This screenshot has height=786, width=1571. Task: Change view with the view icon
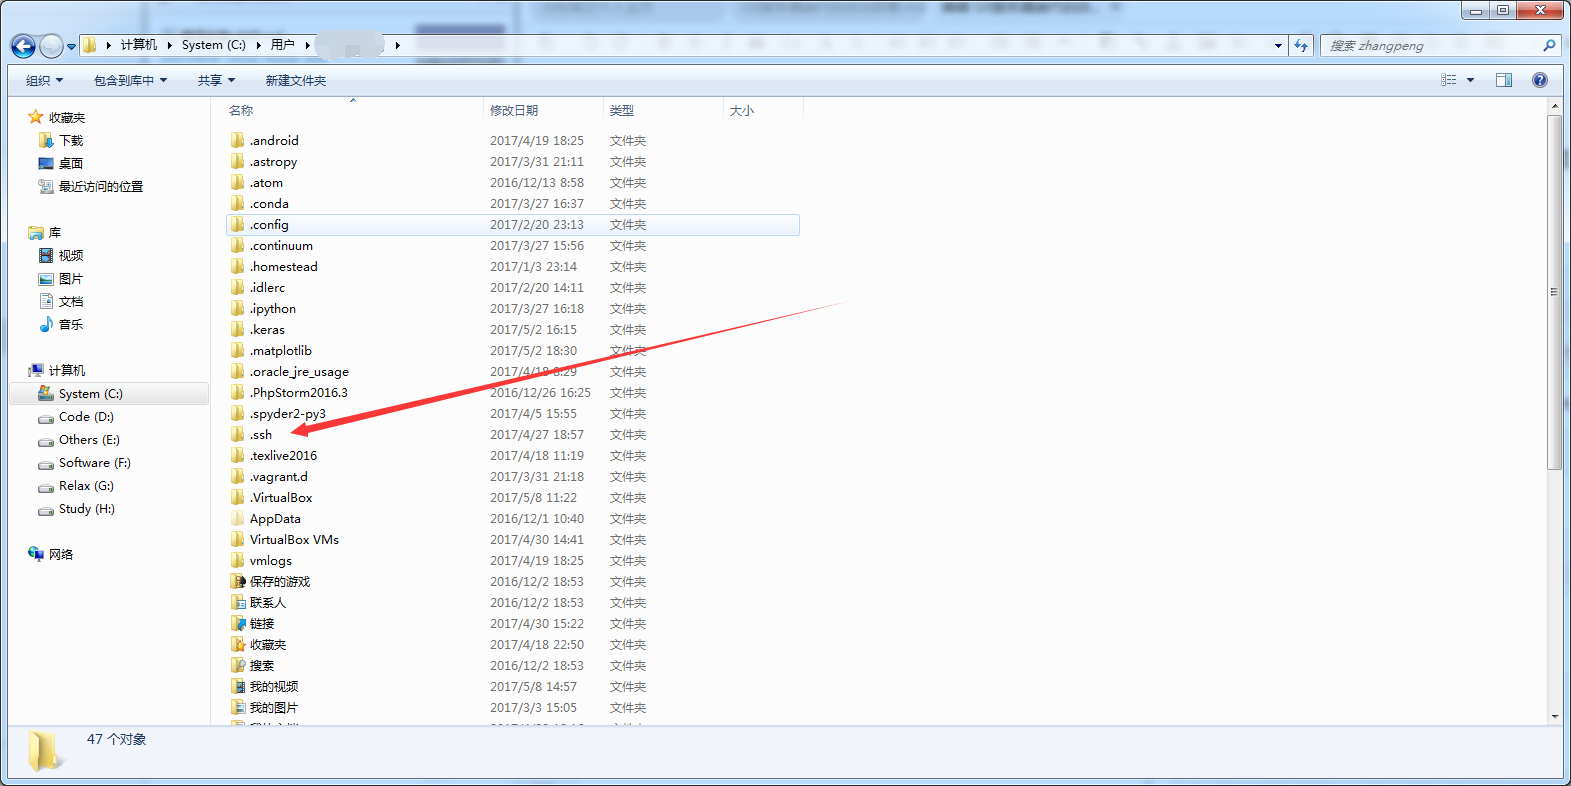point(1449,80)
